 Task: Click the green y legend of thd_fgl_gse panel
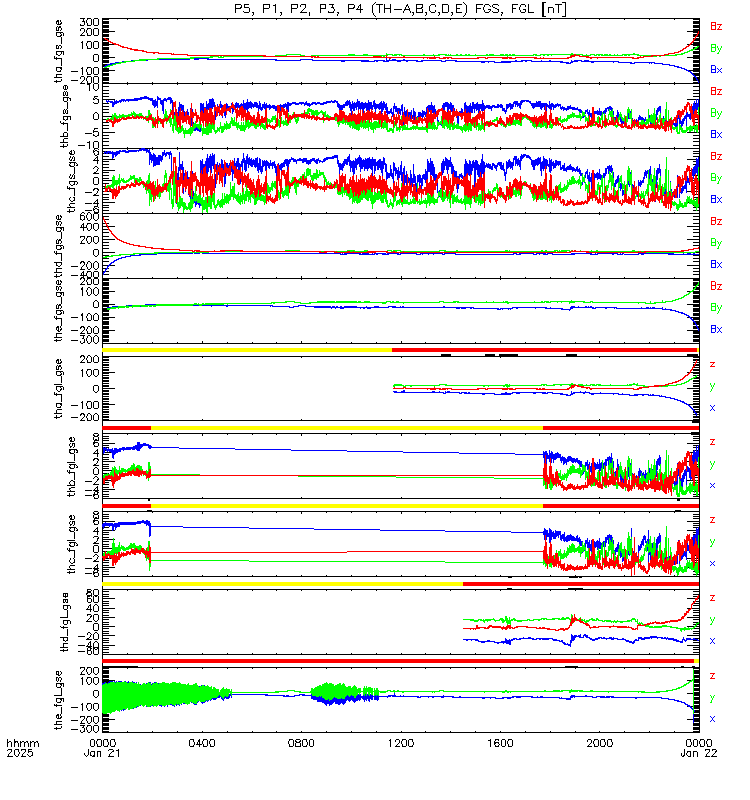[x=712, y=620]
